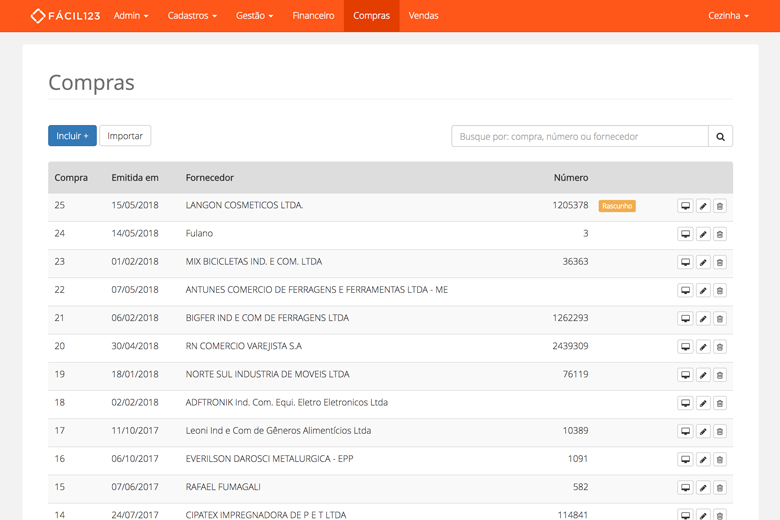The height and width of the screenshot is (520, 780).
Task: Click date 11/10/2017 cell
Action: [x=135, y=430]
